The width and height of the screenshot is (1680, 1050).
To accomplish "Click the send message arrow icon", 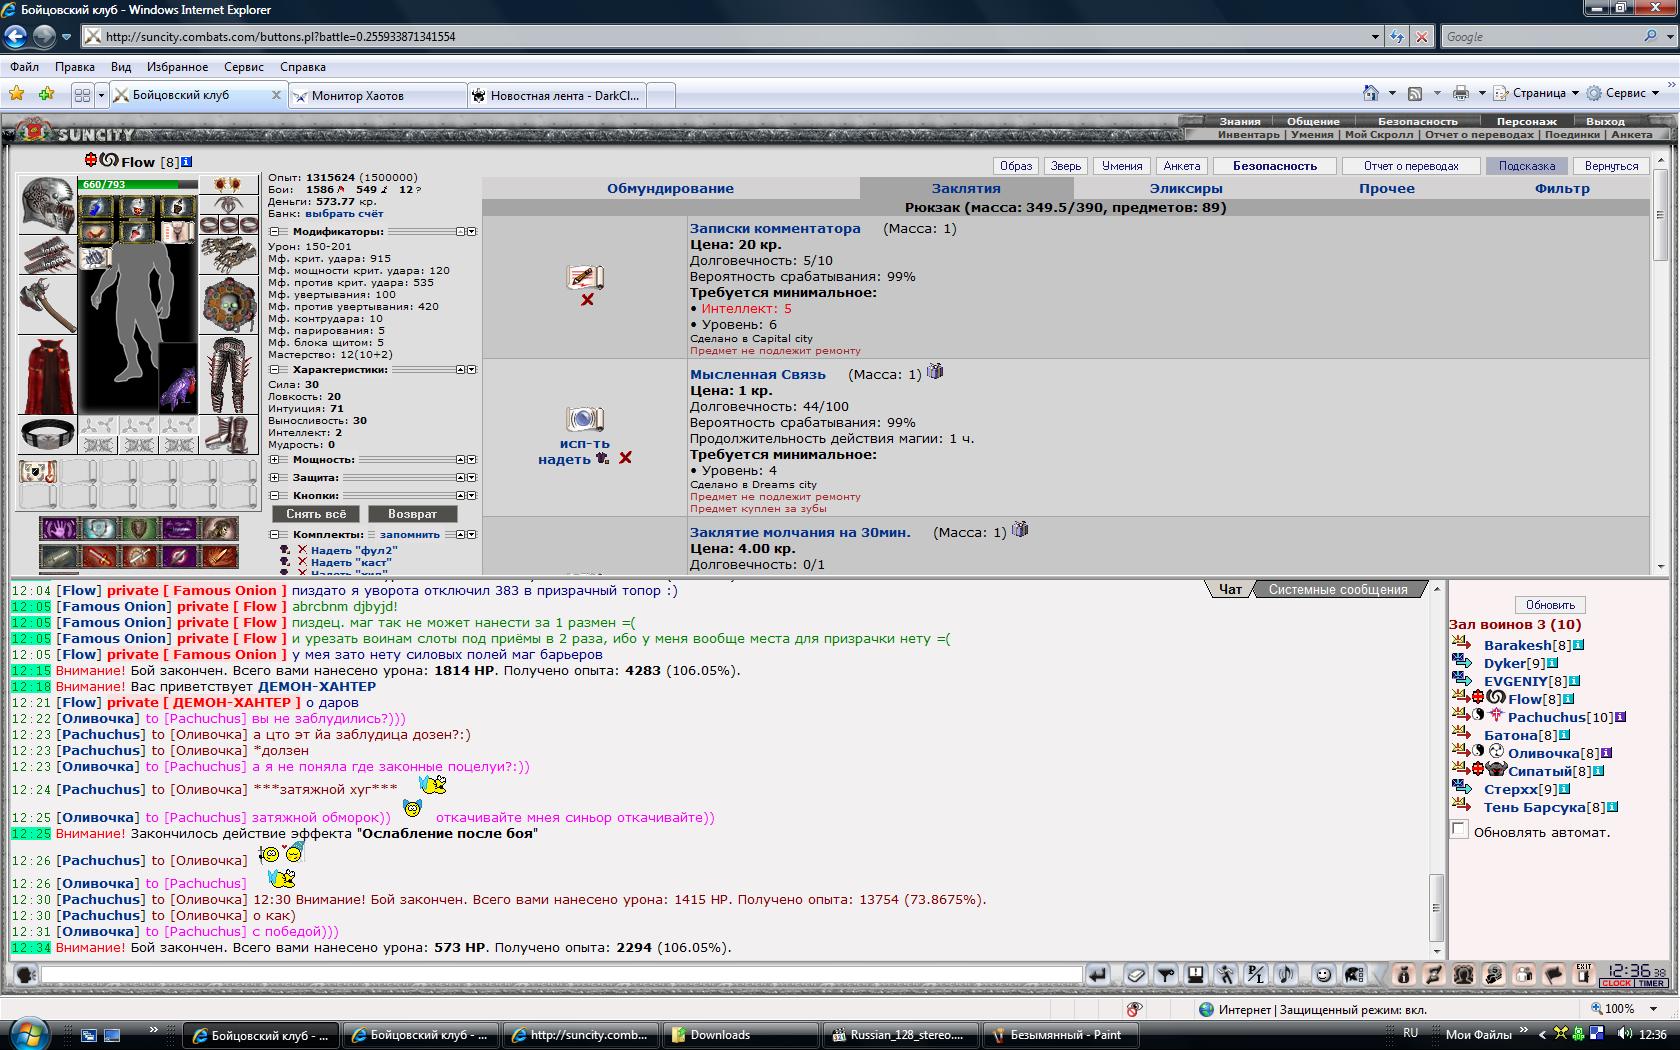I will (1098, 974).
